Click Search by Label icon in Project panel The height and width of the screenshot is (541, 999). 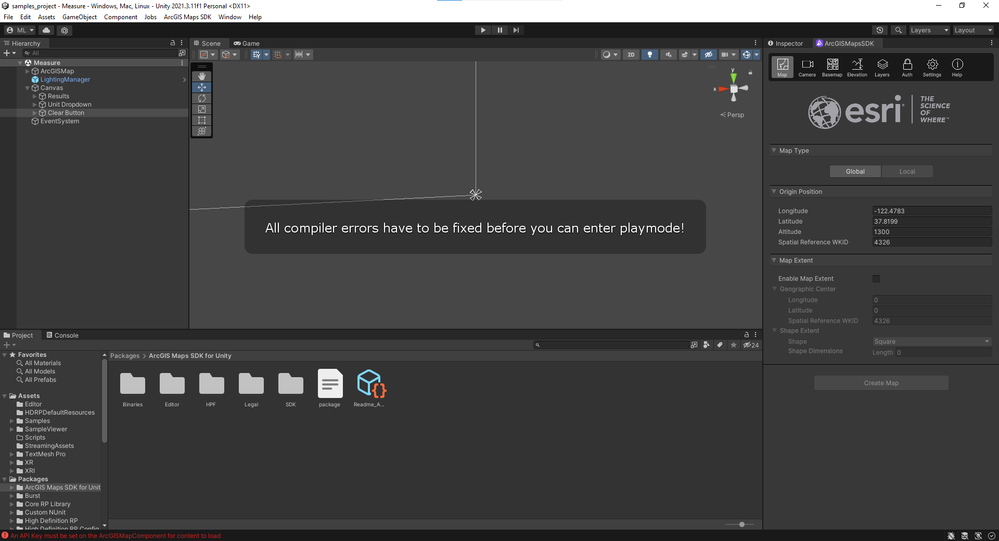719,345
